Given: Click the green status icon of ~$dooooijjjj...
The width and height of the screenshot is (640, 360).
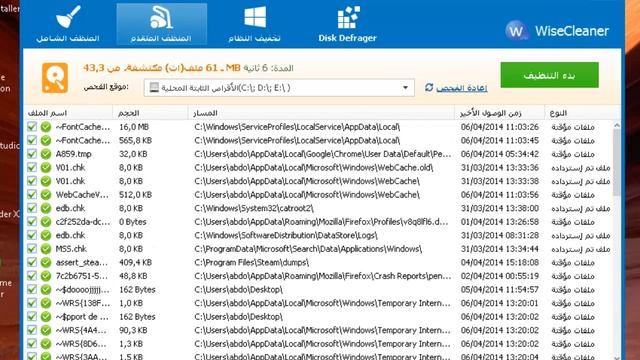Looking at the screenshot, I should (x=46, y=289).
